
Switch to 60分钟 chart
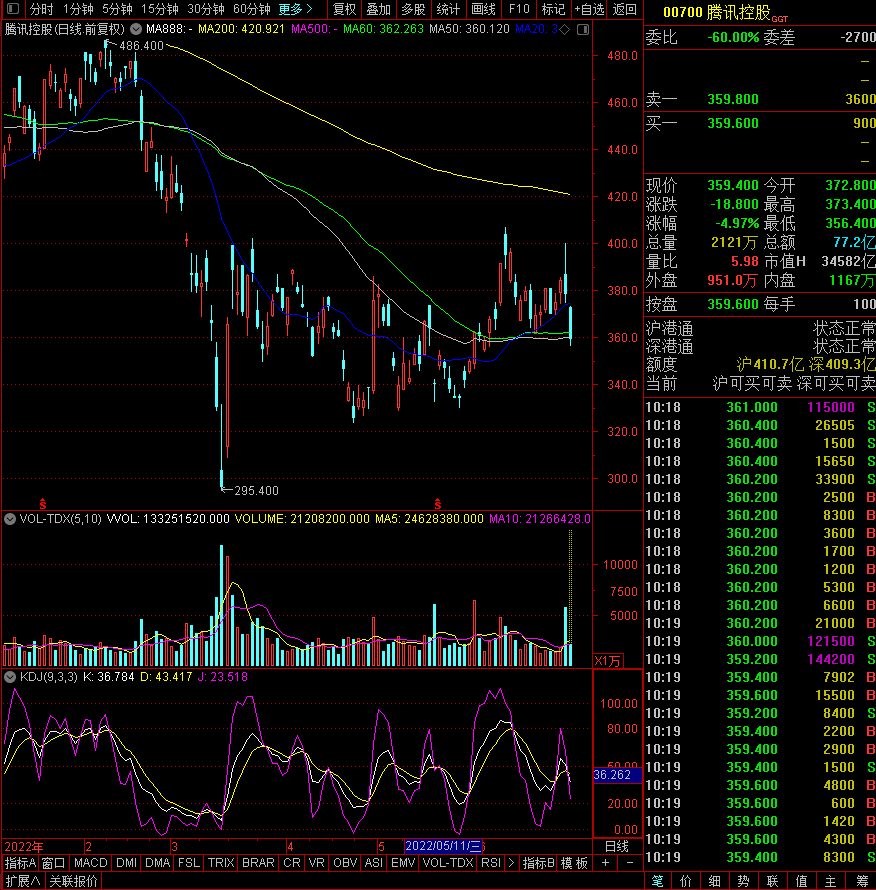pos(252,9)
